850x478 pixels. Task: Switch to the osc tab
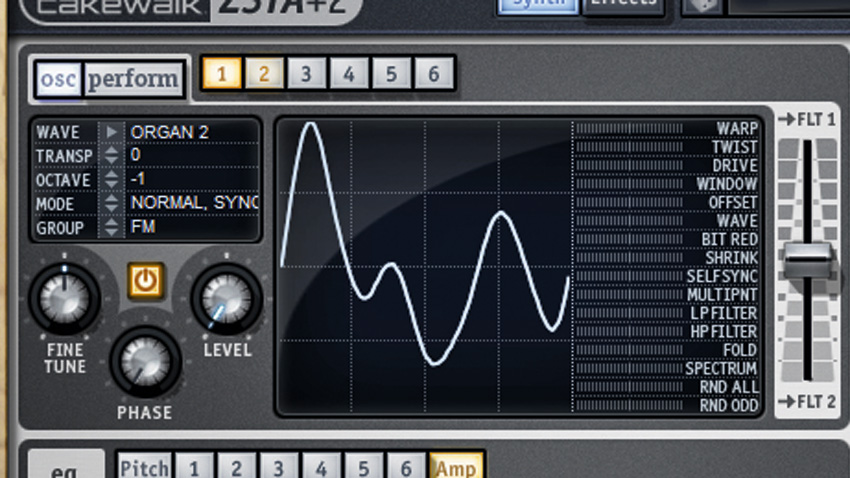coord(58,79)
